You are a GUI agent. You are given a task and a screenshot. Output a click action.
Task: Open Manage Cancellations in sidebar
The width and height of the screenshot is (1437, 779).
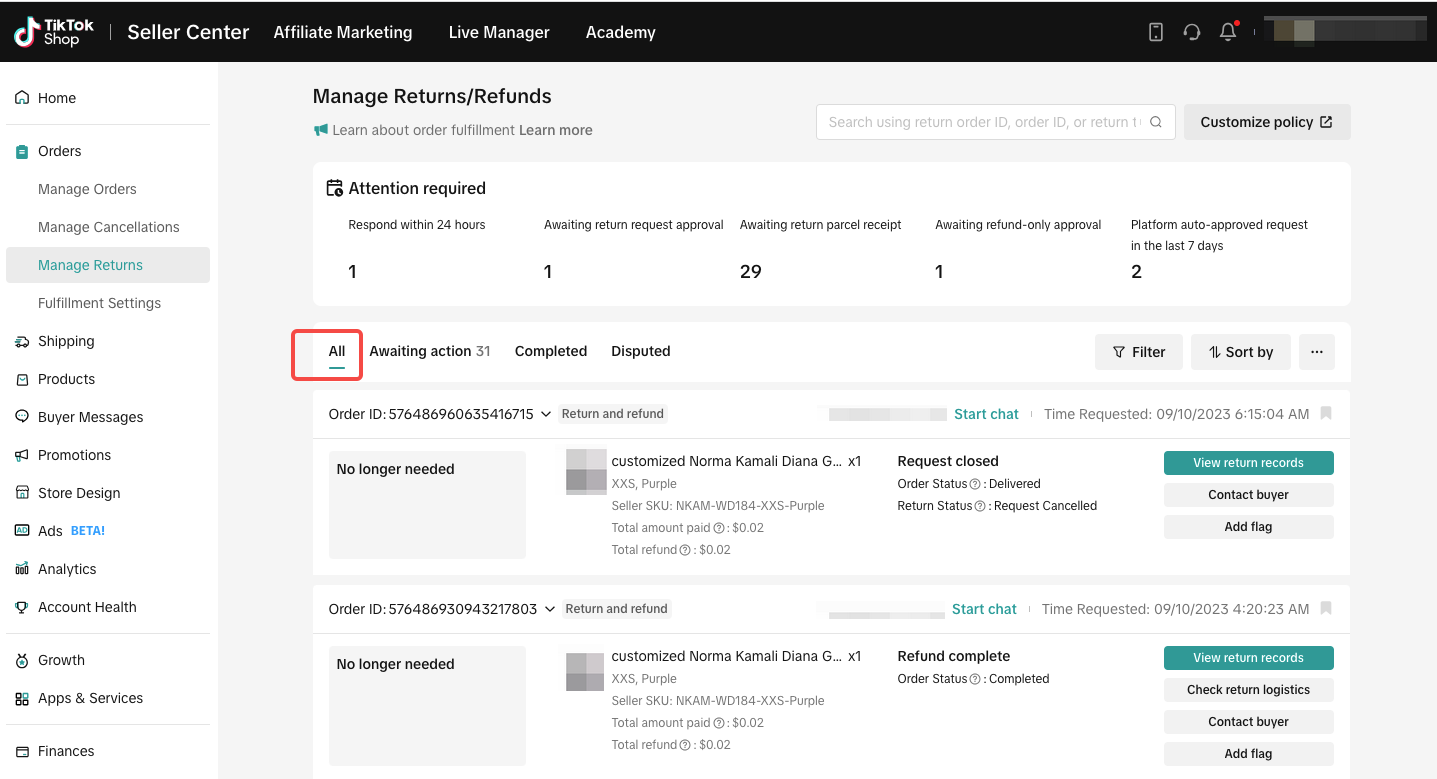[x=108, y=227]
